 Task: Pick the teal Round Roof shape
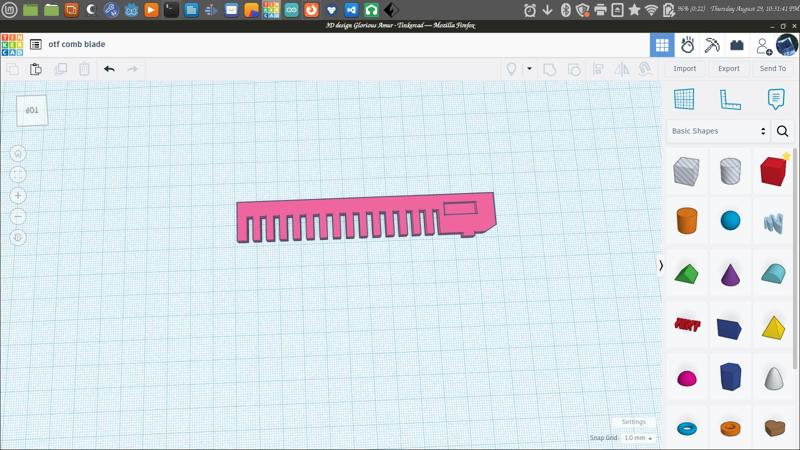tap(773, 273)
